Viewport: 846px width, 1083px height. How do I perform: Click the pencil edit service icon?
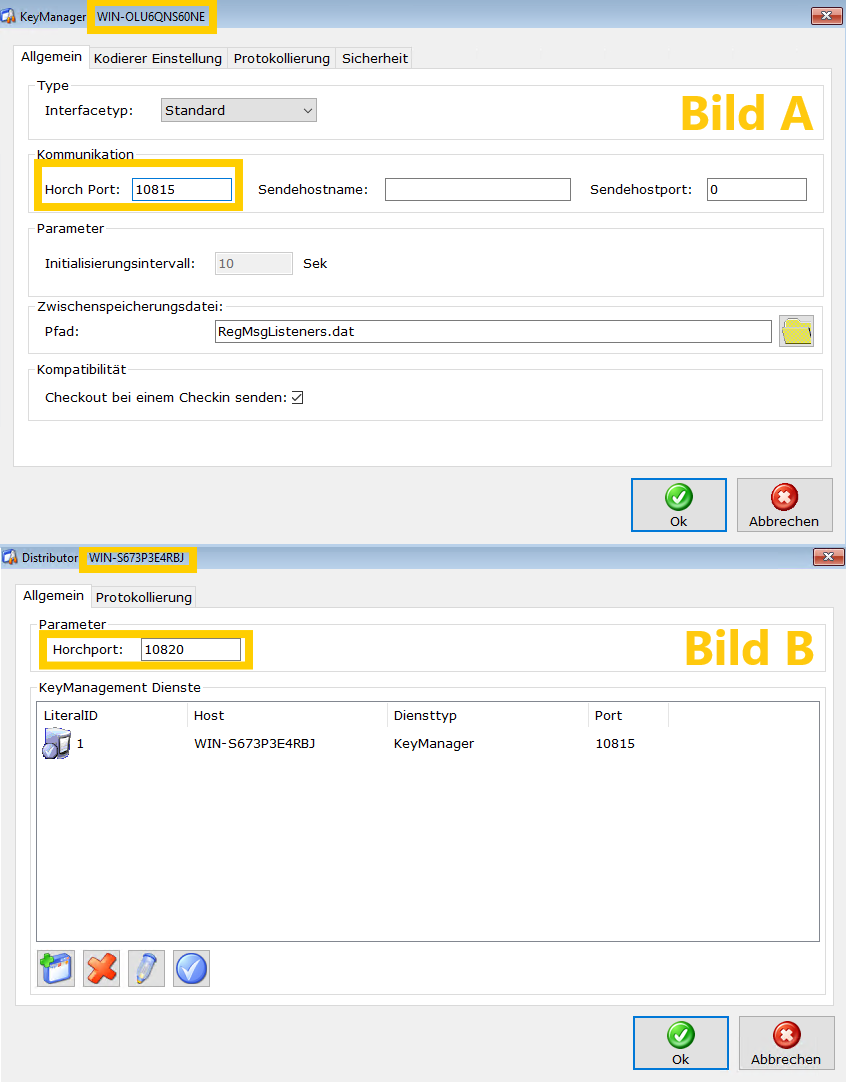click(x=146, y=968)
